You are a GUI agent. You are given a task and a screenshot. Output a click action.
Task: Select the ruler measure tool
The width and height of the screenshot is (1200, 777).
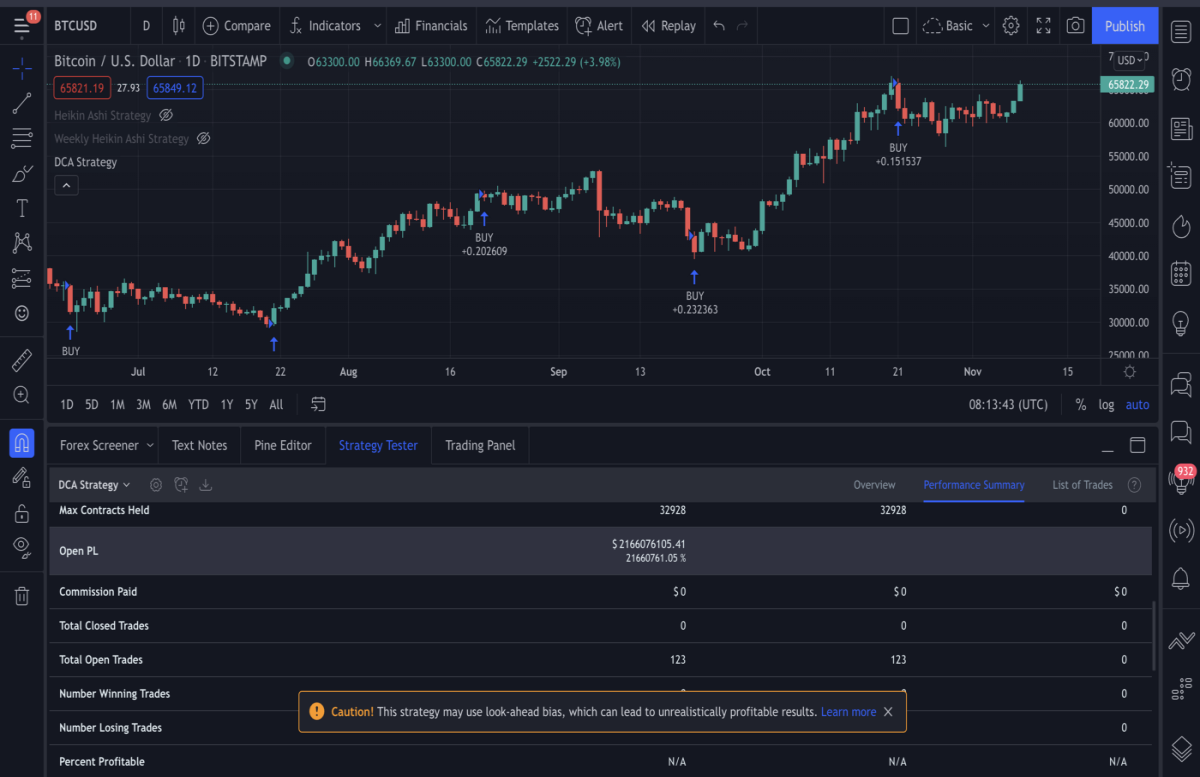pos(21,359)
